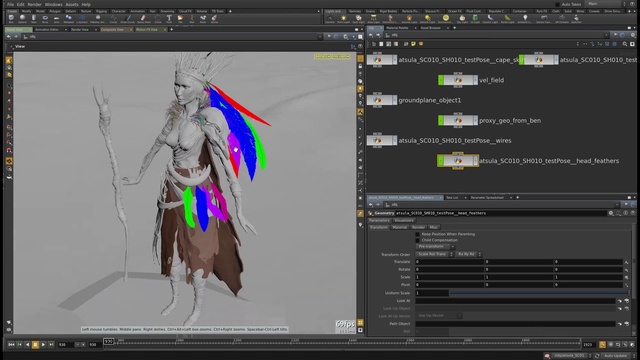
Task: Select the Torus shelf tool
Action: [x=45, y=18]
